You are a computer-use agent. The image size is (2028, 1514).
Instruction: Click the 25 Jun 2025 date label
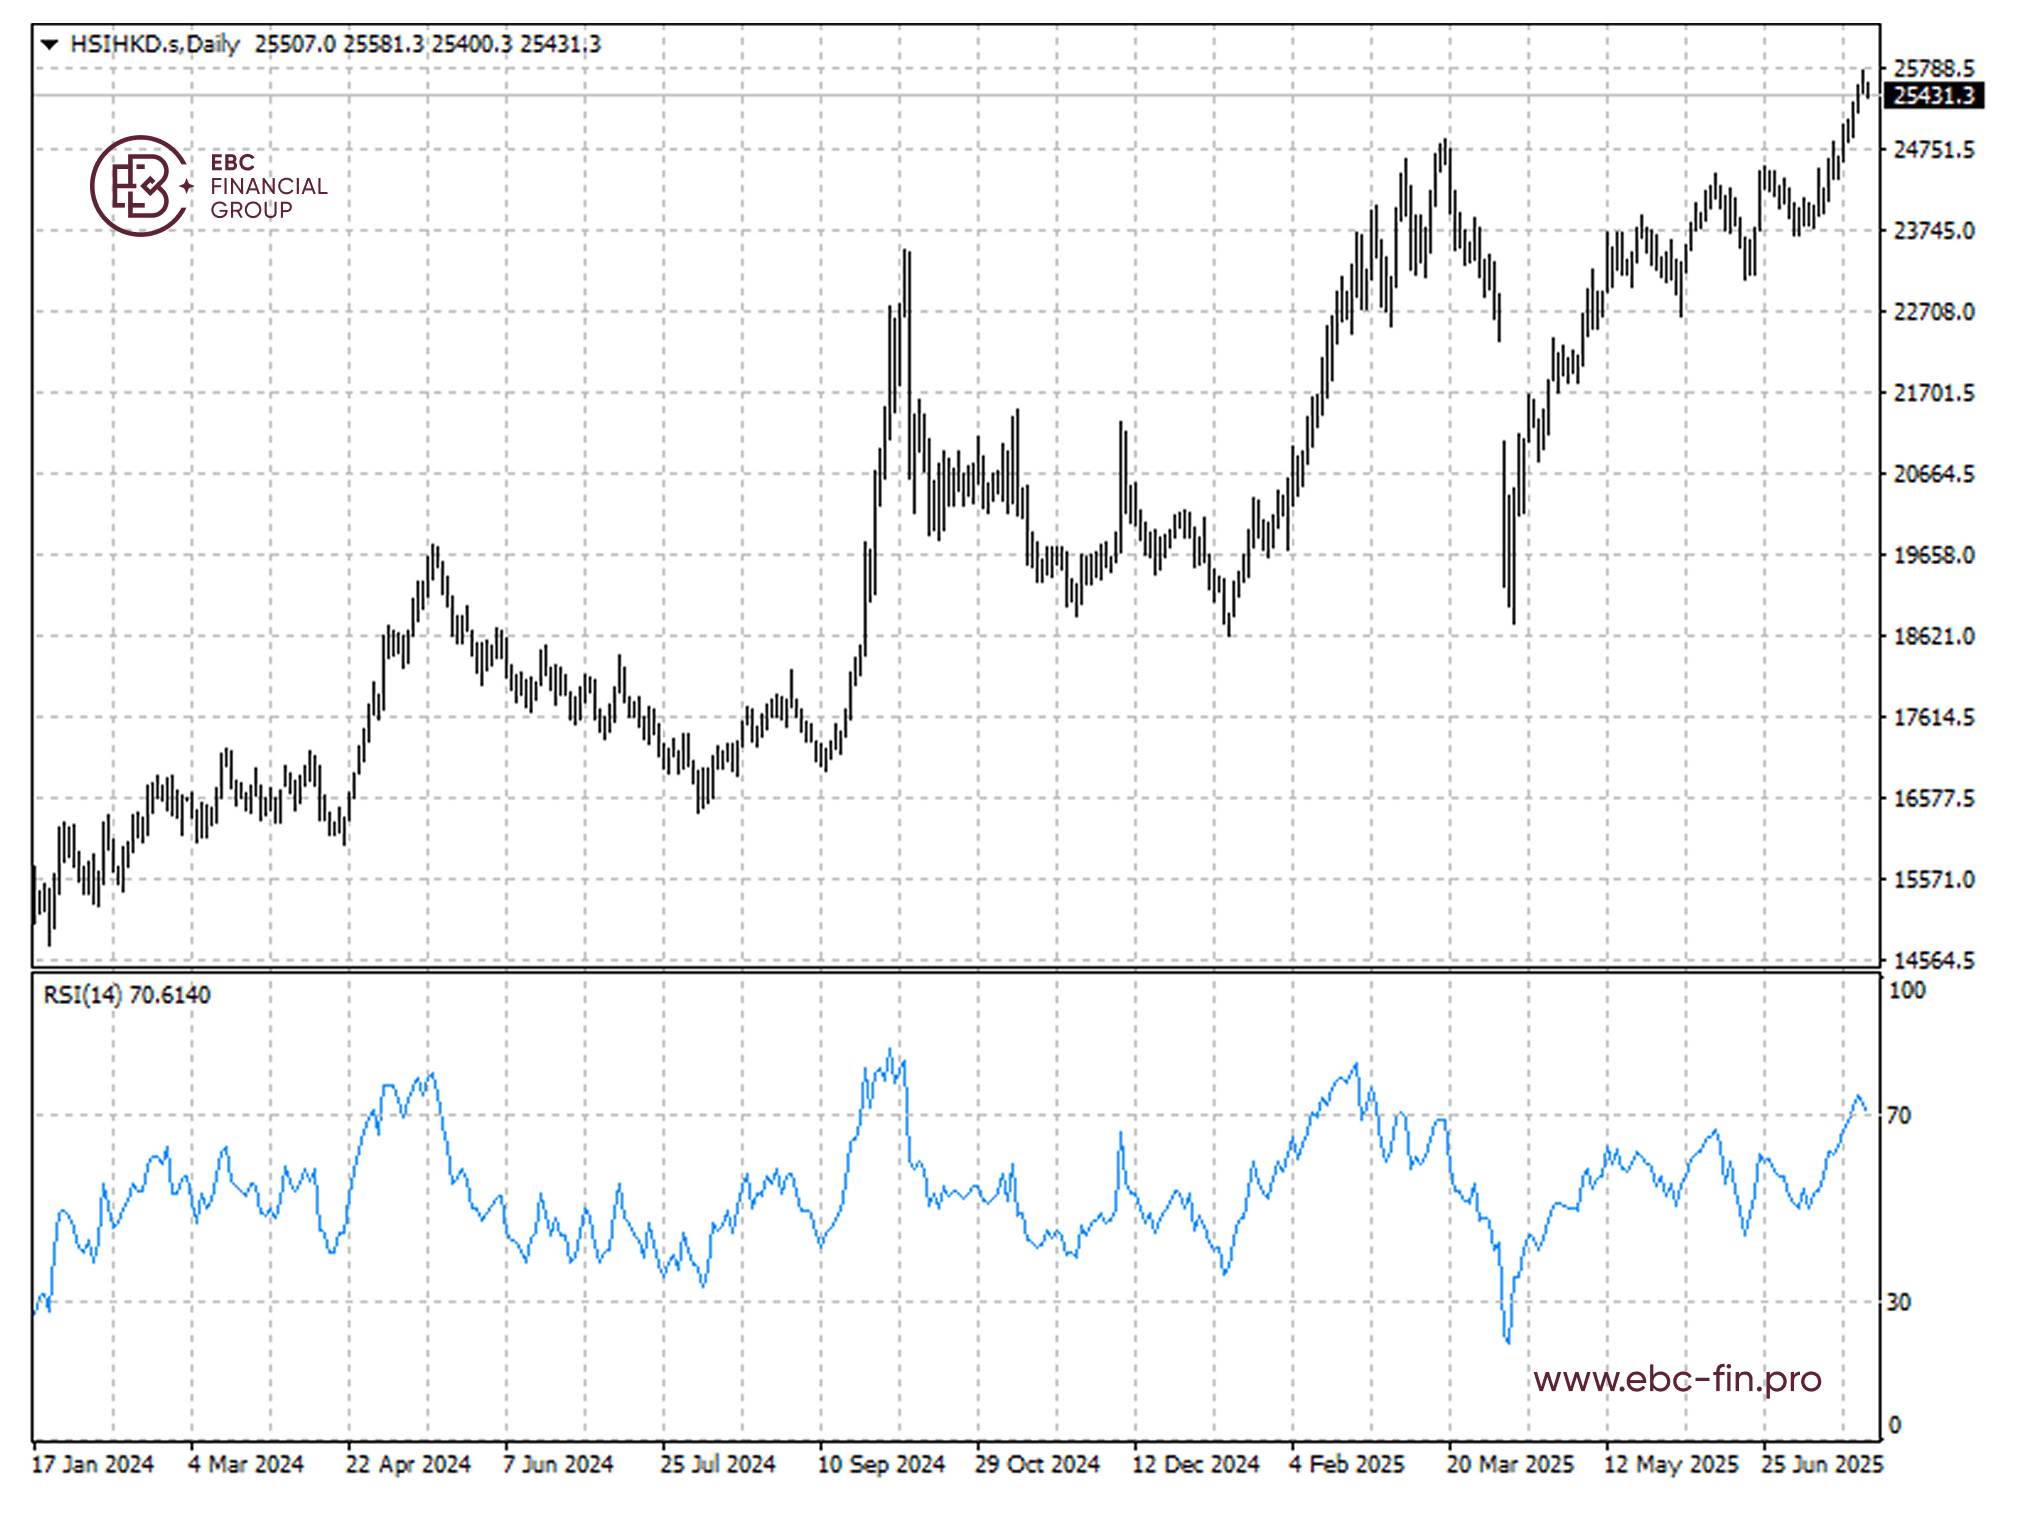click(1822, 1464)
